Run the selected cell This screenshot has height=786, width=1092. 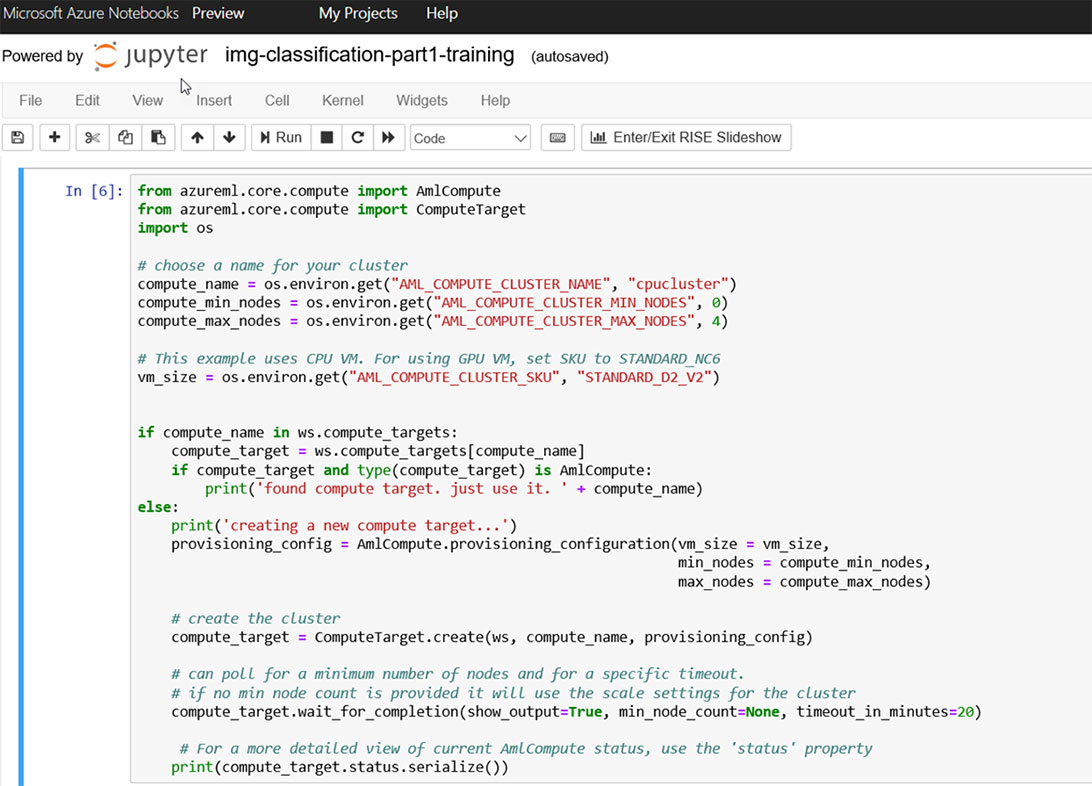[280, 137]
